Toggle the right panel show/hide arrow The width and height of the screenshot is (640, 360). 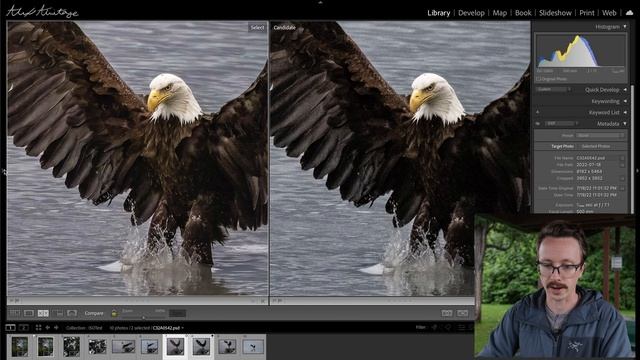coord(637,171)
